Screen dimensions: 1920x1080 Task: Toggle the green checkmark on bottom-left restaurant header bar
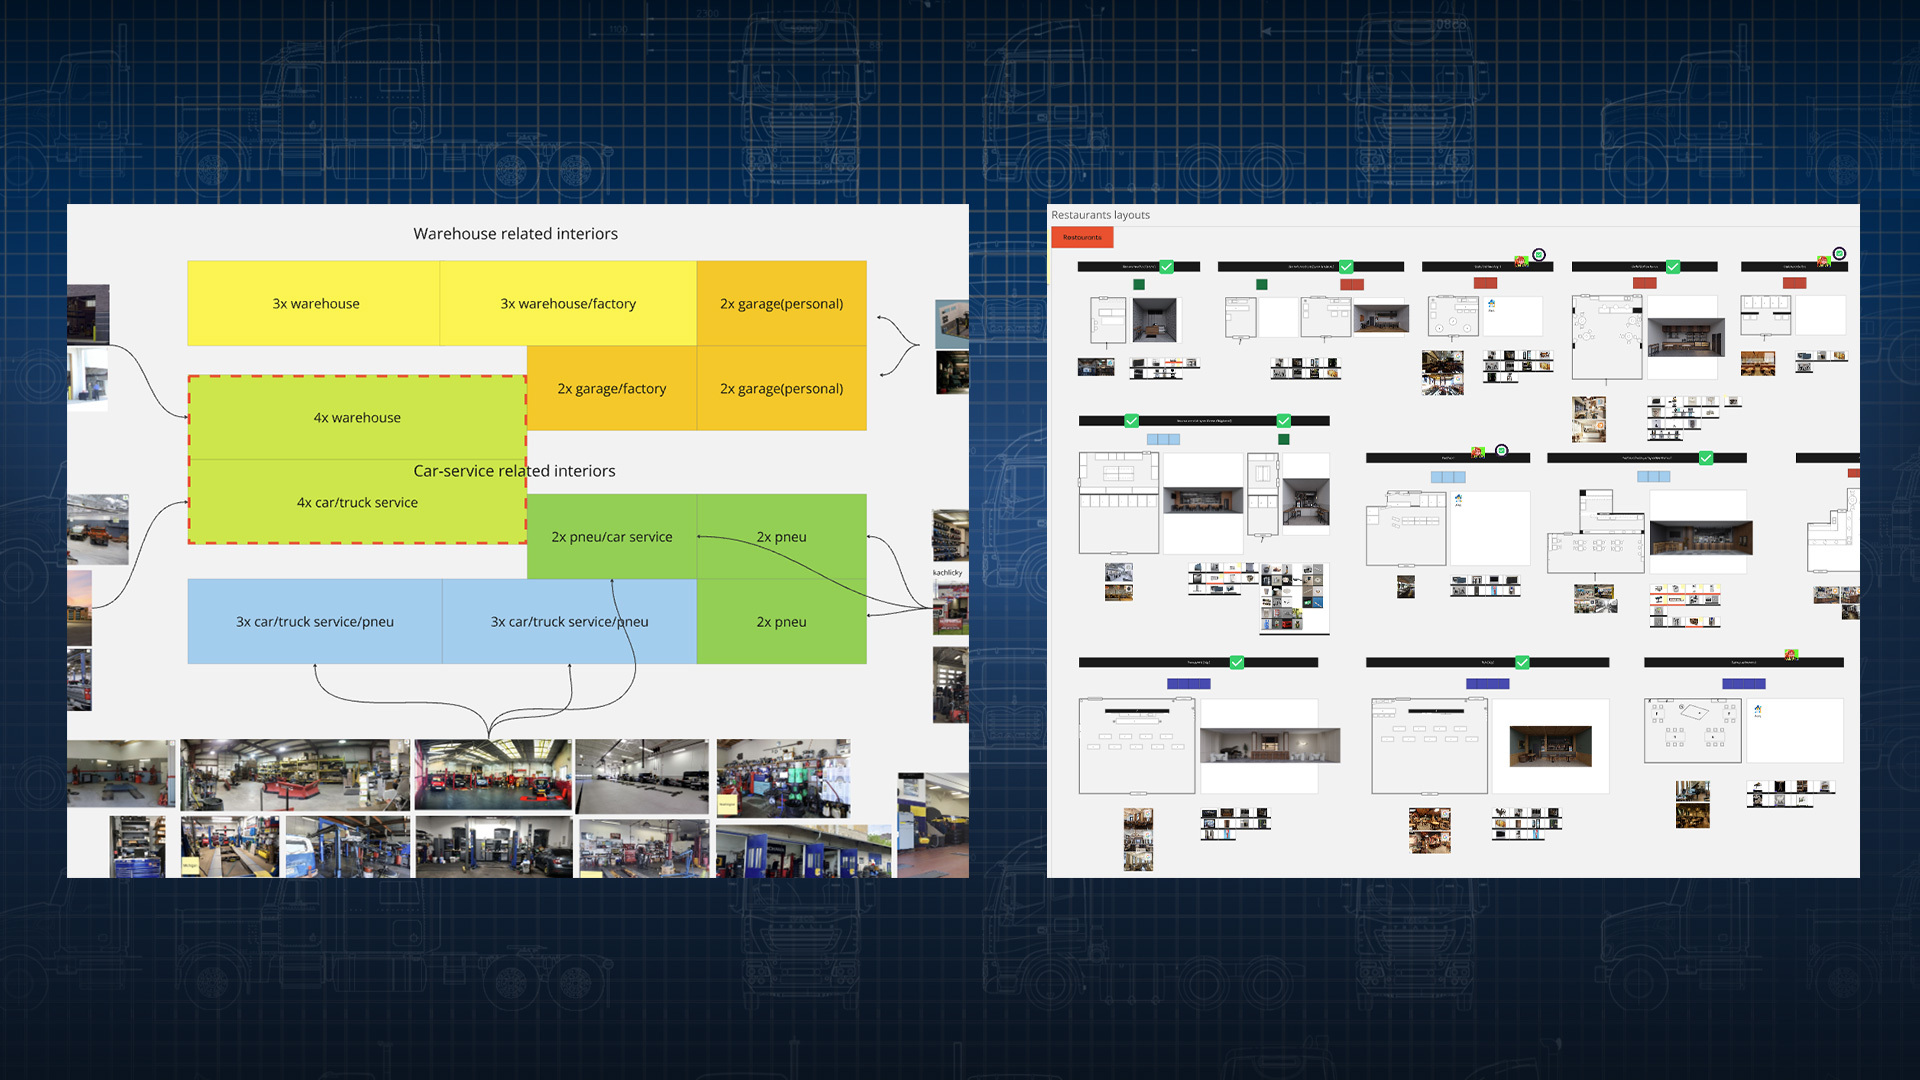[x=1237, y=663]
